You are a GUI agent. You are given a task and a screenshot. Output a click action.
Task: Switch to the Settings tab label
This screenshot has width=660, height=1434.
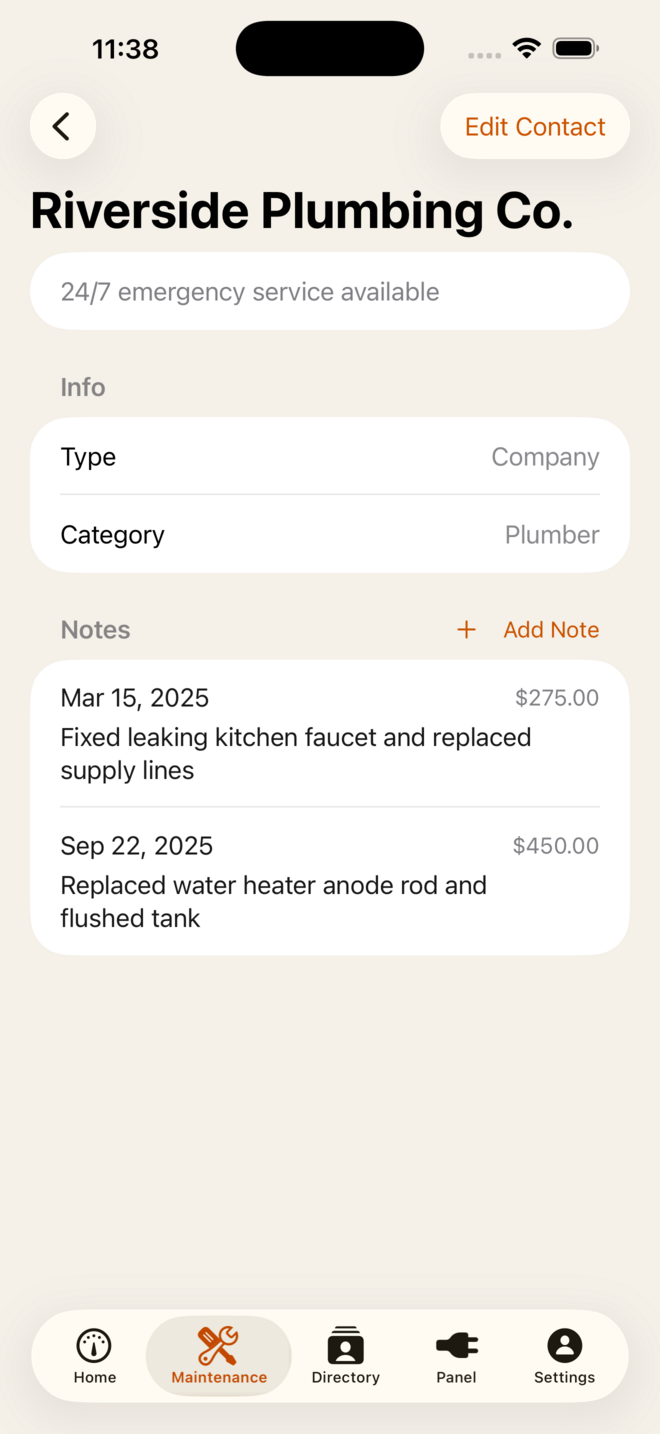(x=564, y=1378)
